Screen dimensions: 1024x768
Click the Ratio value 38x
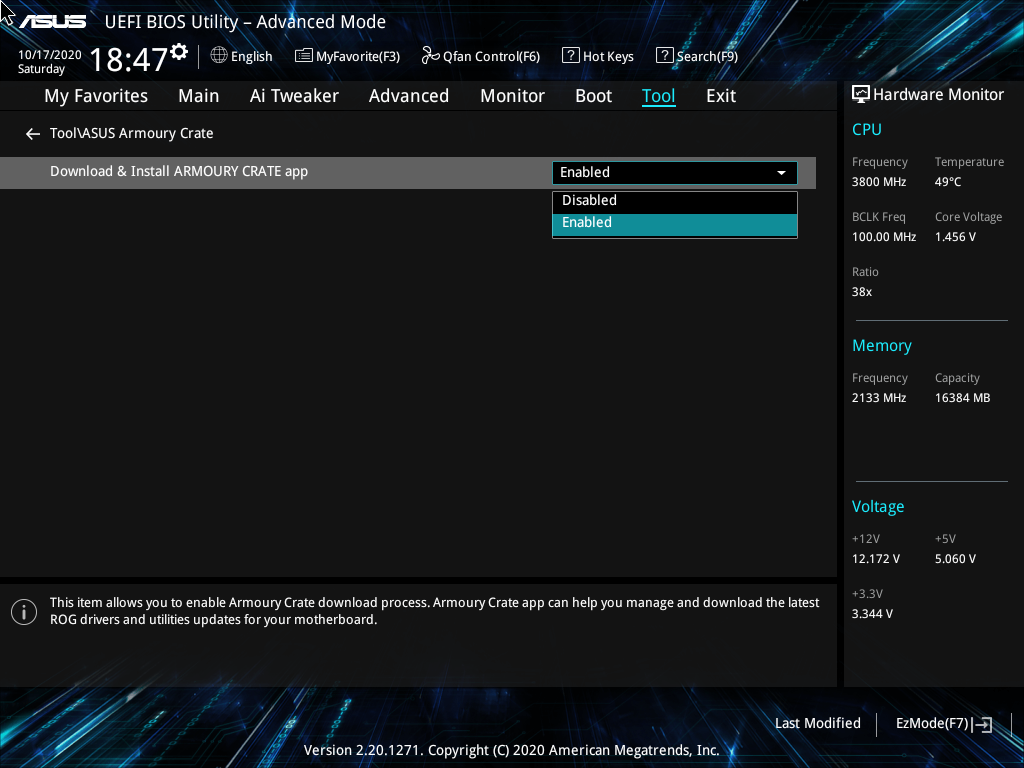(x=861, y=292)
